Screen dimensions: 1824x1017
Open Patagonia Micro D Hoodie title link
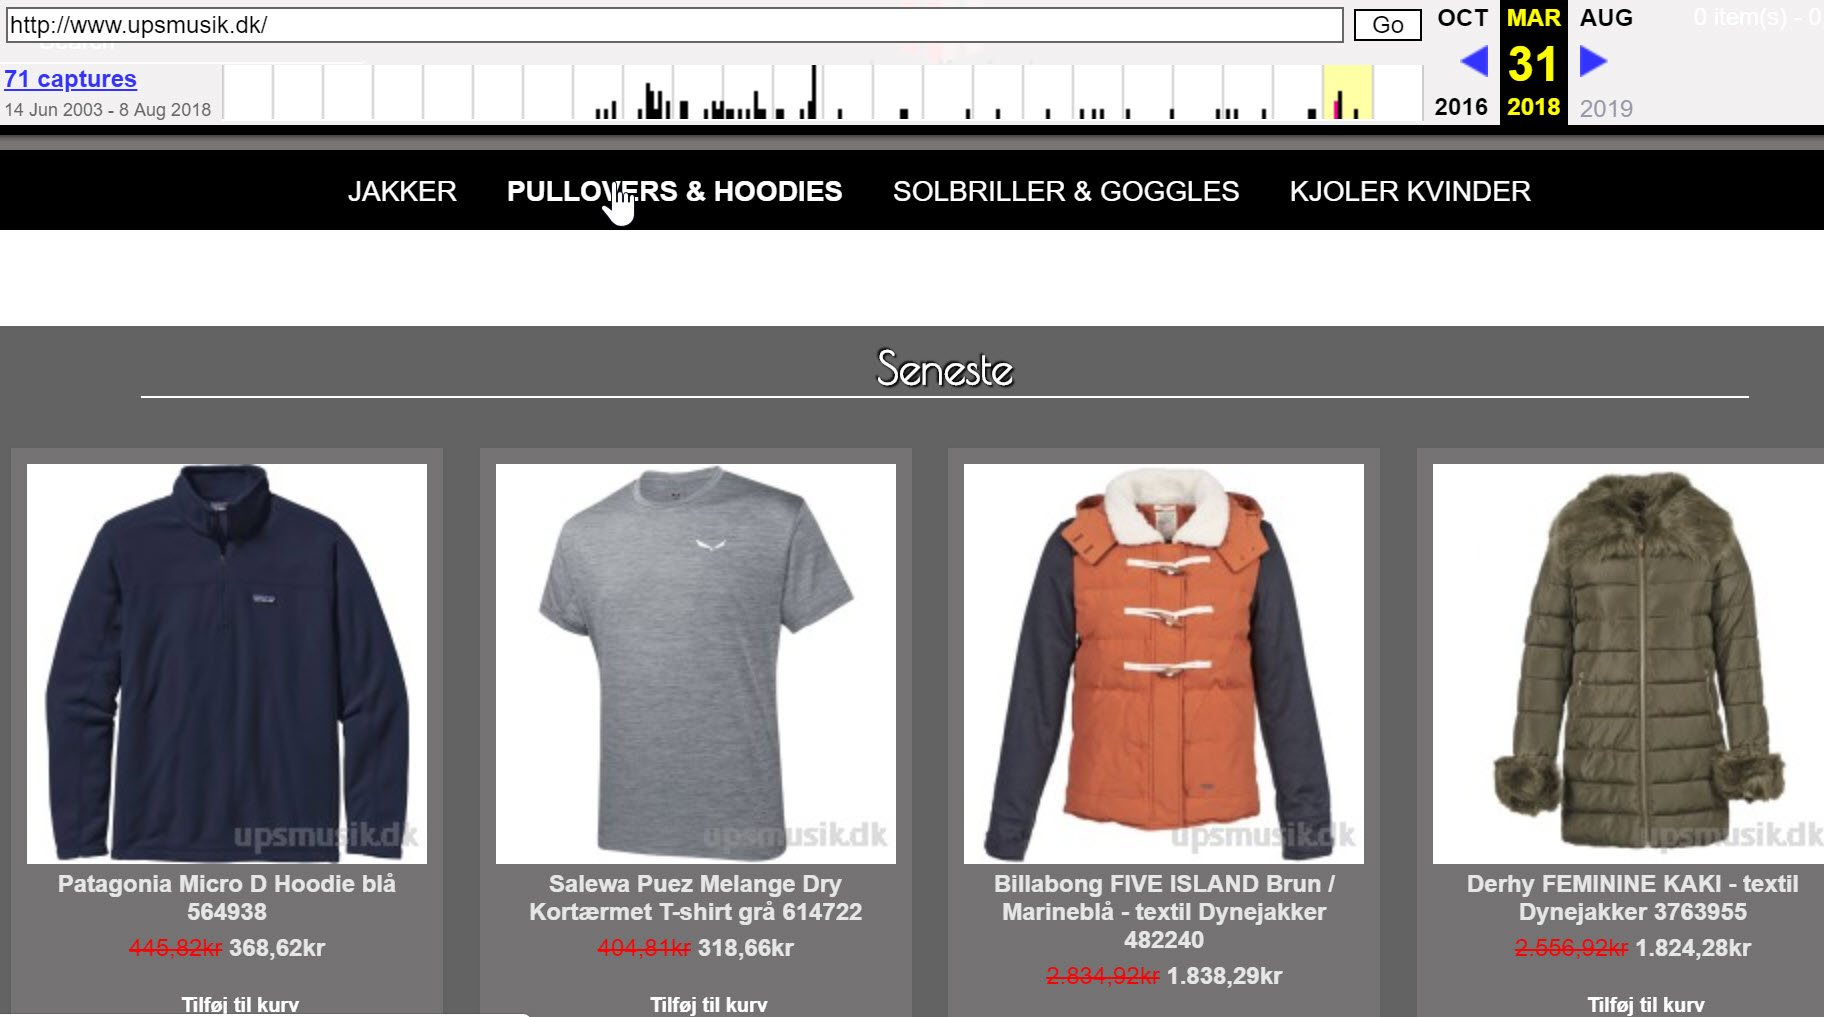point(227,898)
